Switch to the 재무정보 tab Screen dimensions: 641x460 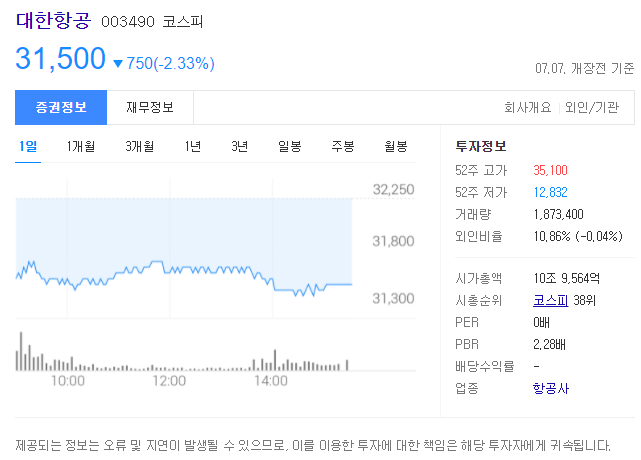pyautogui.click(x=150, y=108)
